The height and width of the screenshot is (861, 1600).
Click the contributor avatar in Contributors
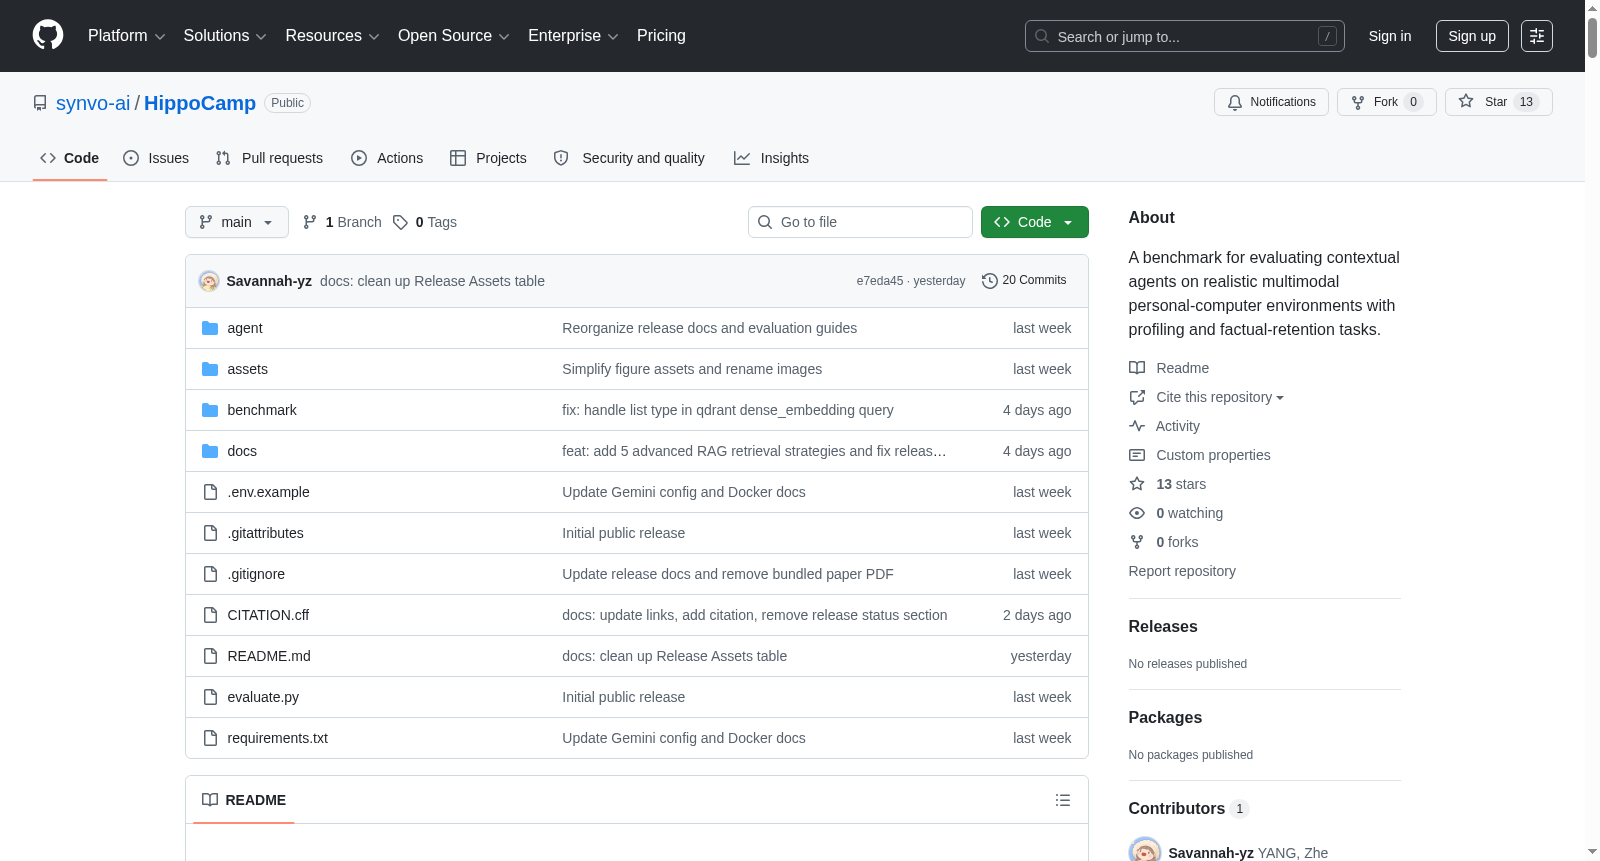[1145, 851]
